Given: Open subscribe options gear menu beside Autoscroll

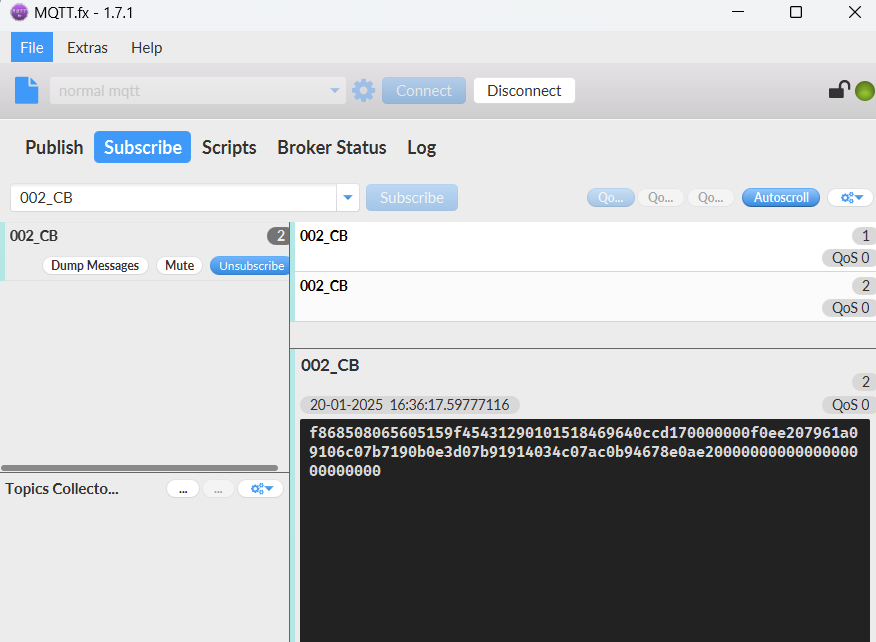Looking at the screenshot, I should [852, 197].
